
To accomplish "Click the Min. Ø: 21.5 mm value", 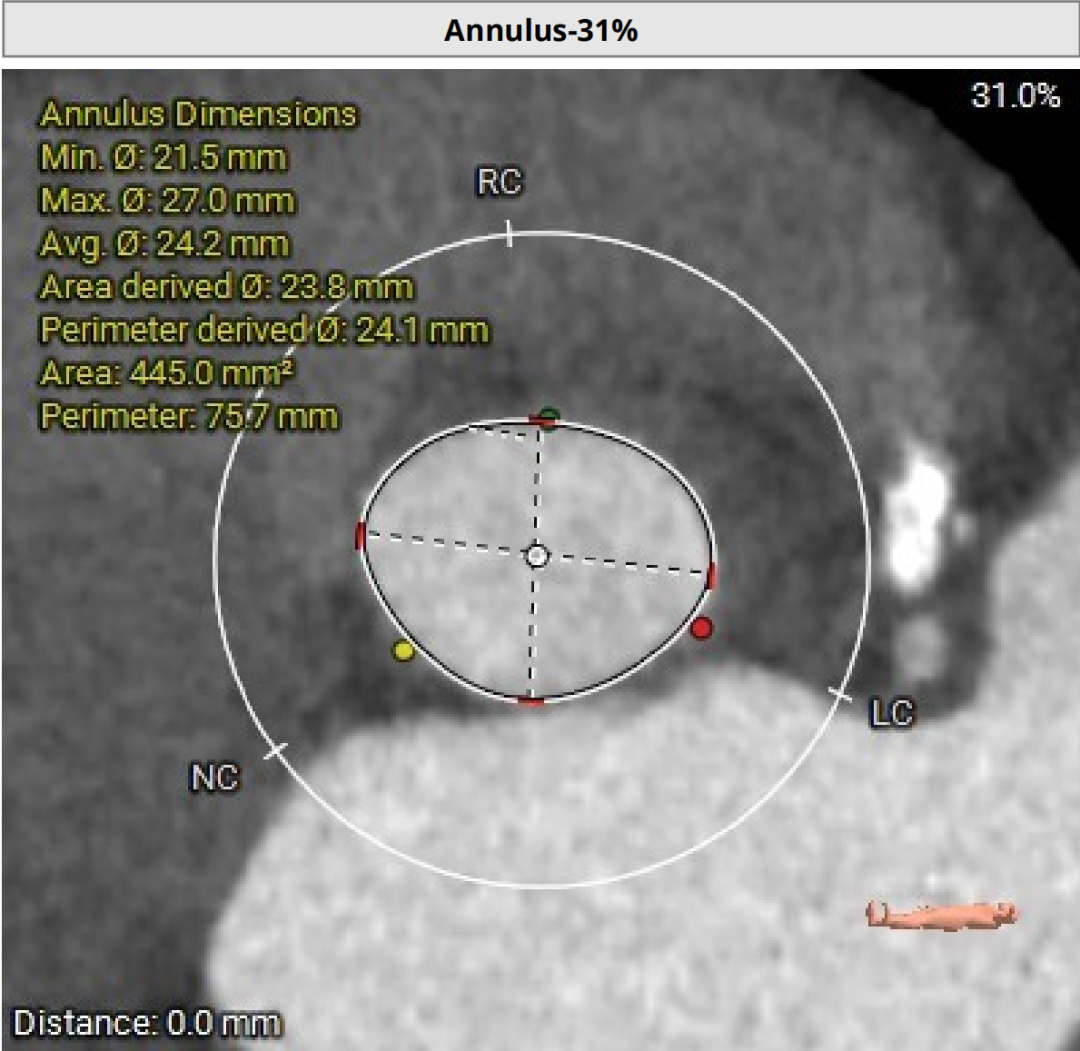I will pos(163,158).
